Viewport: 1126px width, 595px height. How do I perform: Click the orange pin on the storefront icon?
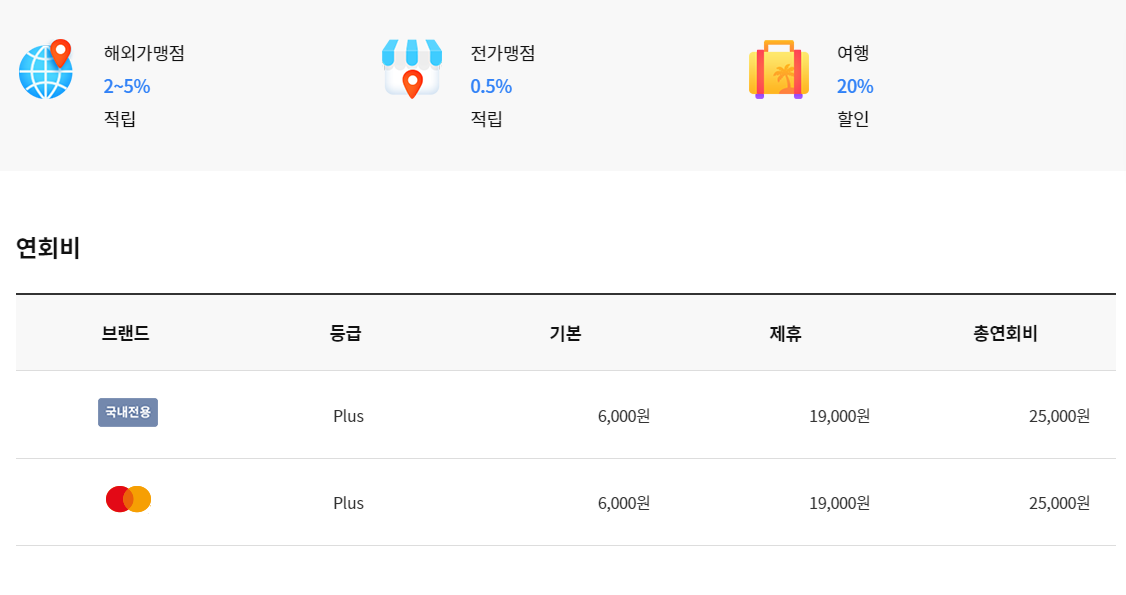411,82
